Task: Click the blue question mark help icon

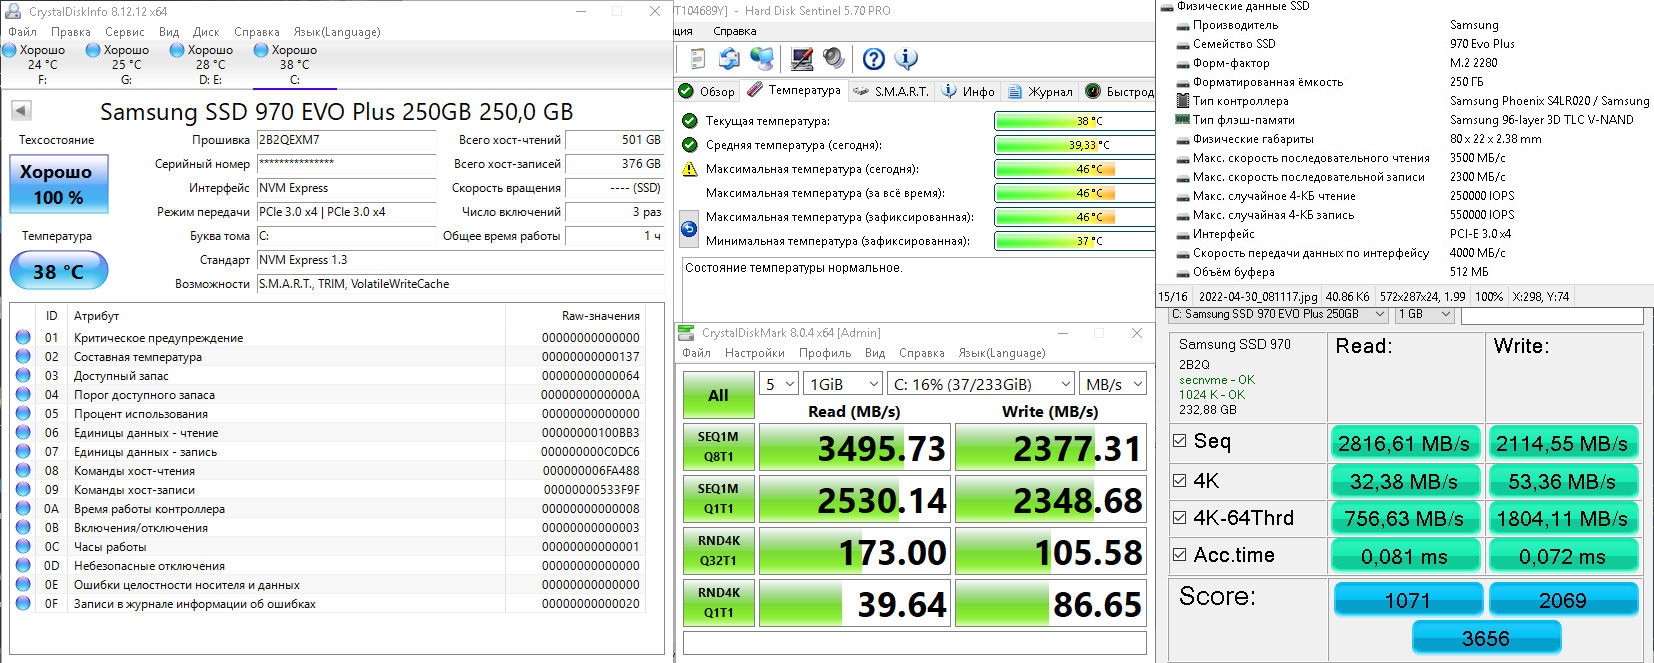Action: (873, 59)
